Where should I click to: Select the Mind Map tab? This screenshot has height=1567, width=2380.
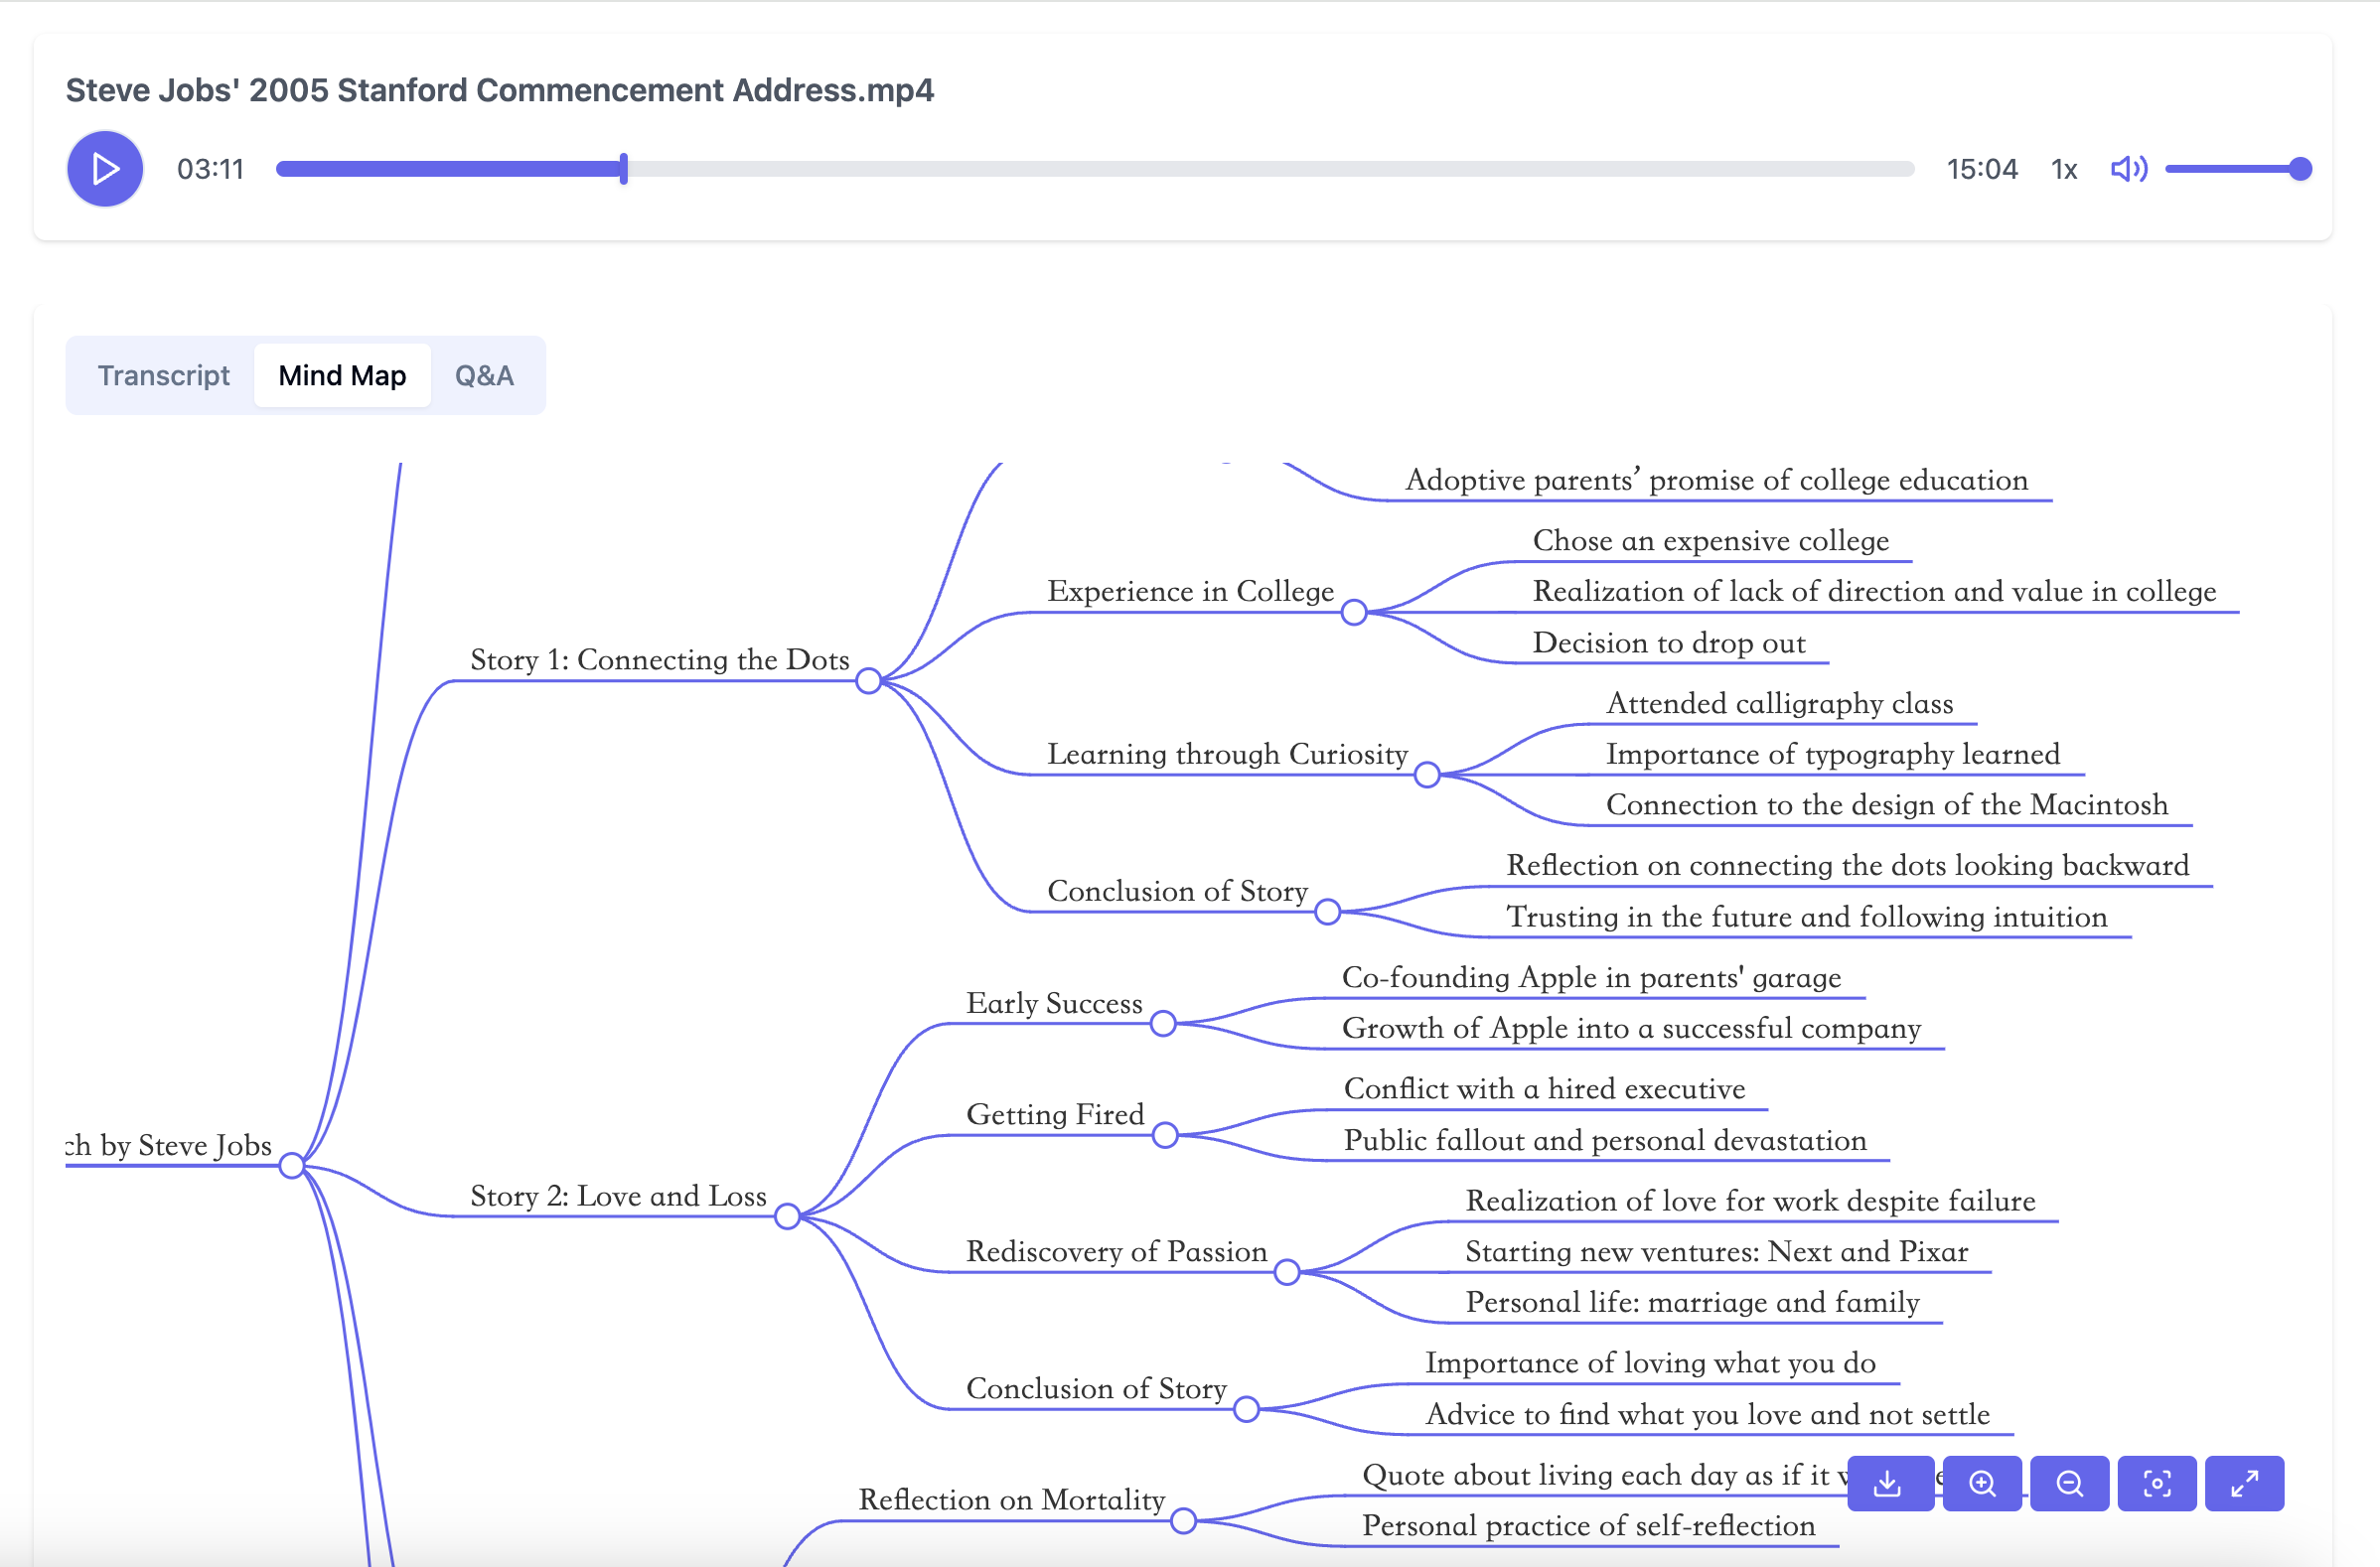pyautogui.click(x=342, y=375)
